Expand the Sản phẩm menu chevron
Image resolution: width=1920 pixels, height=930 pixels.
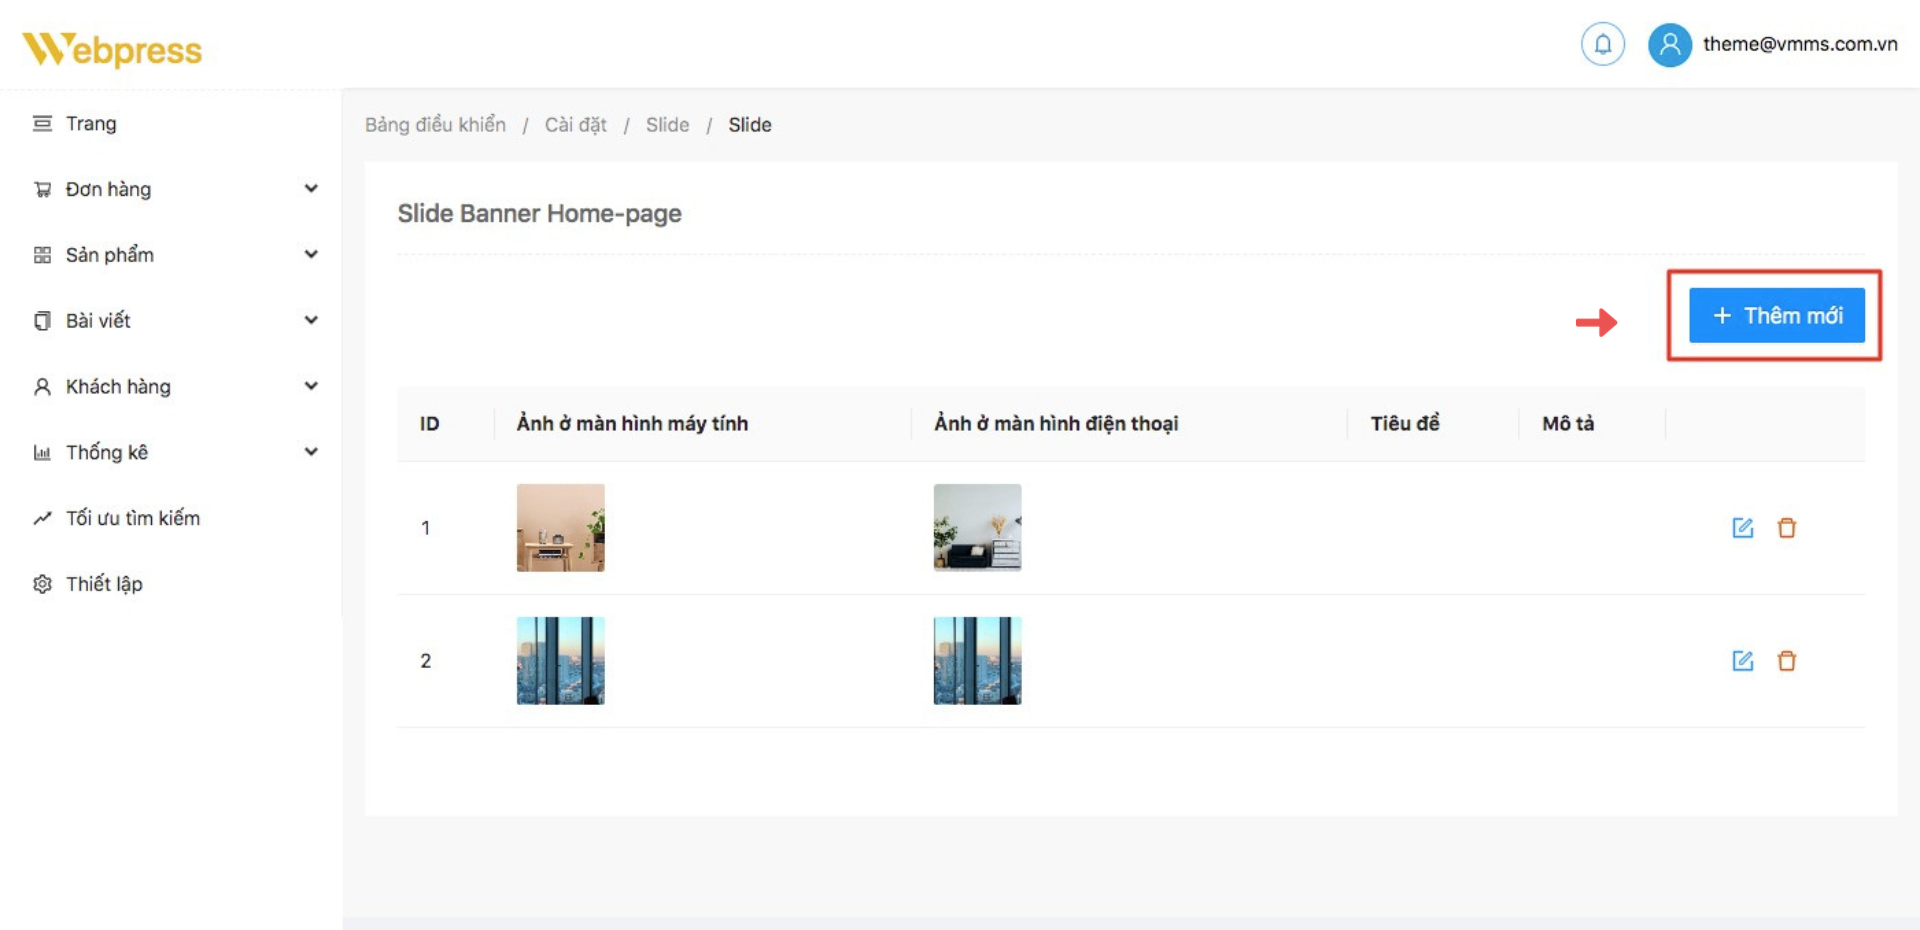point(311,255)
